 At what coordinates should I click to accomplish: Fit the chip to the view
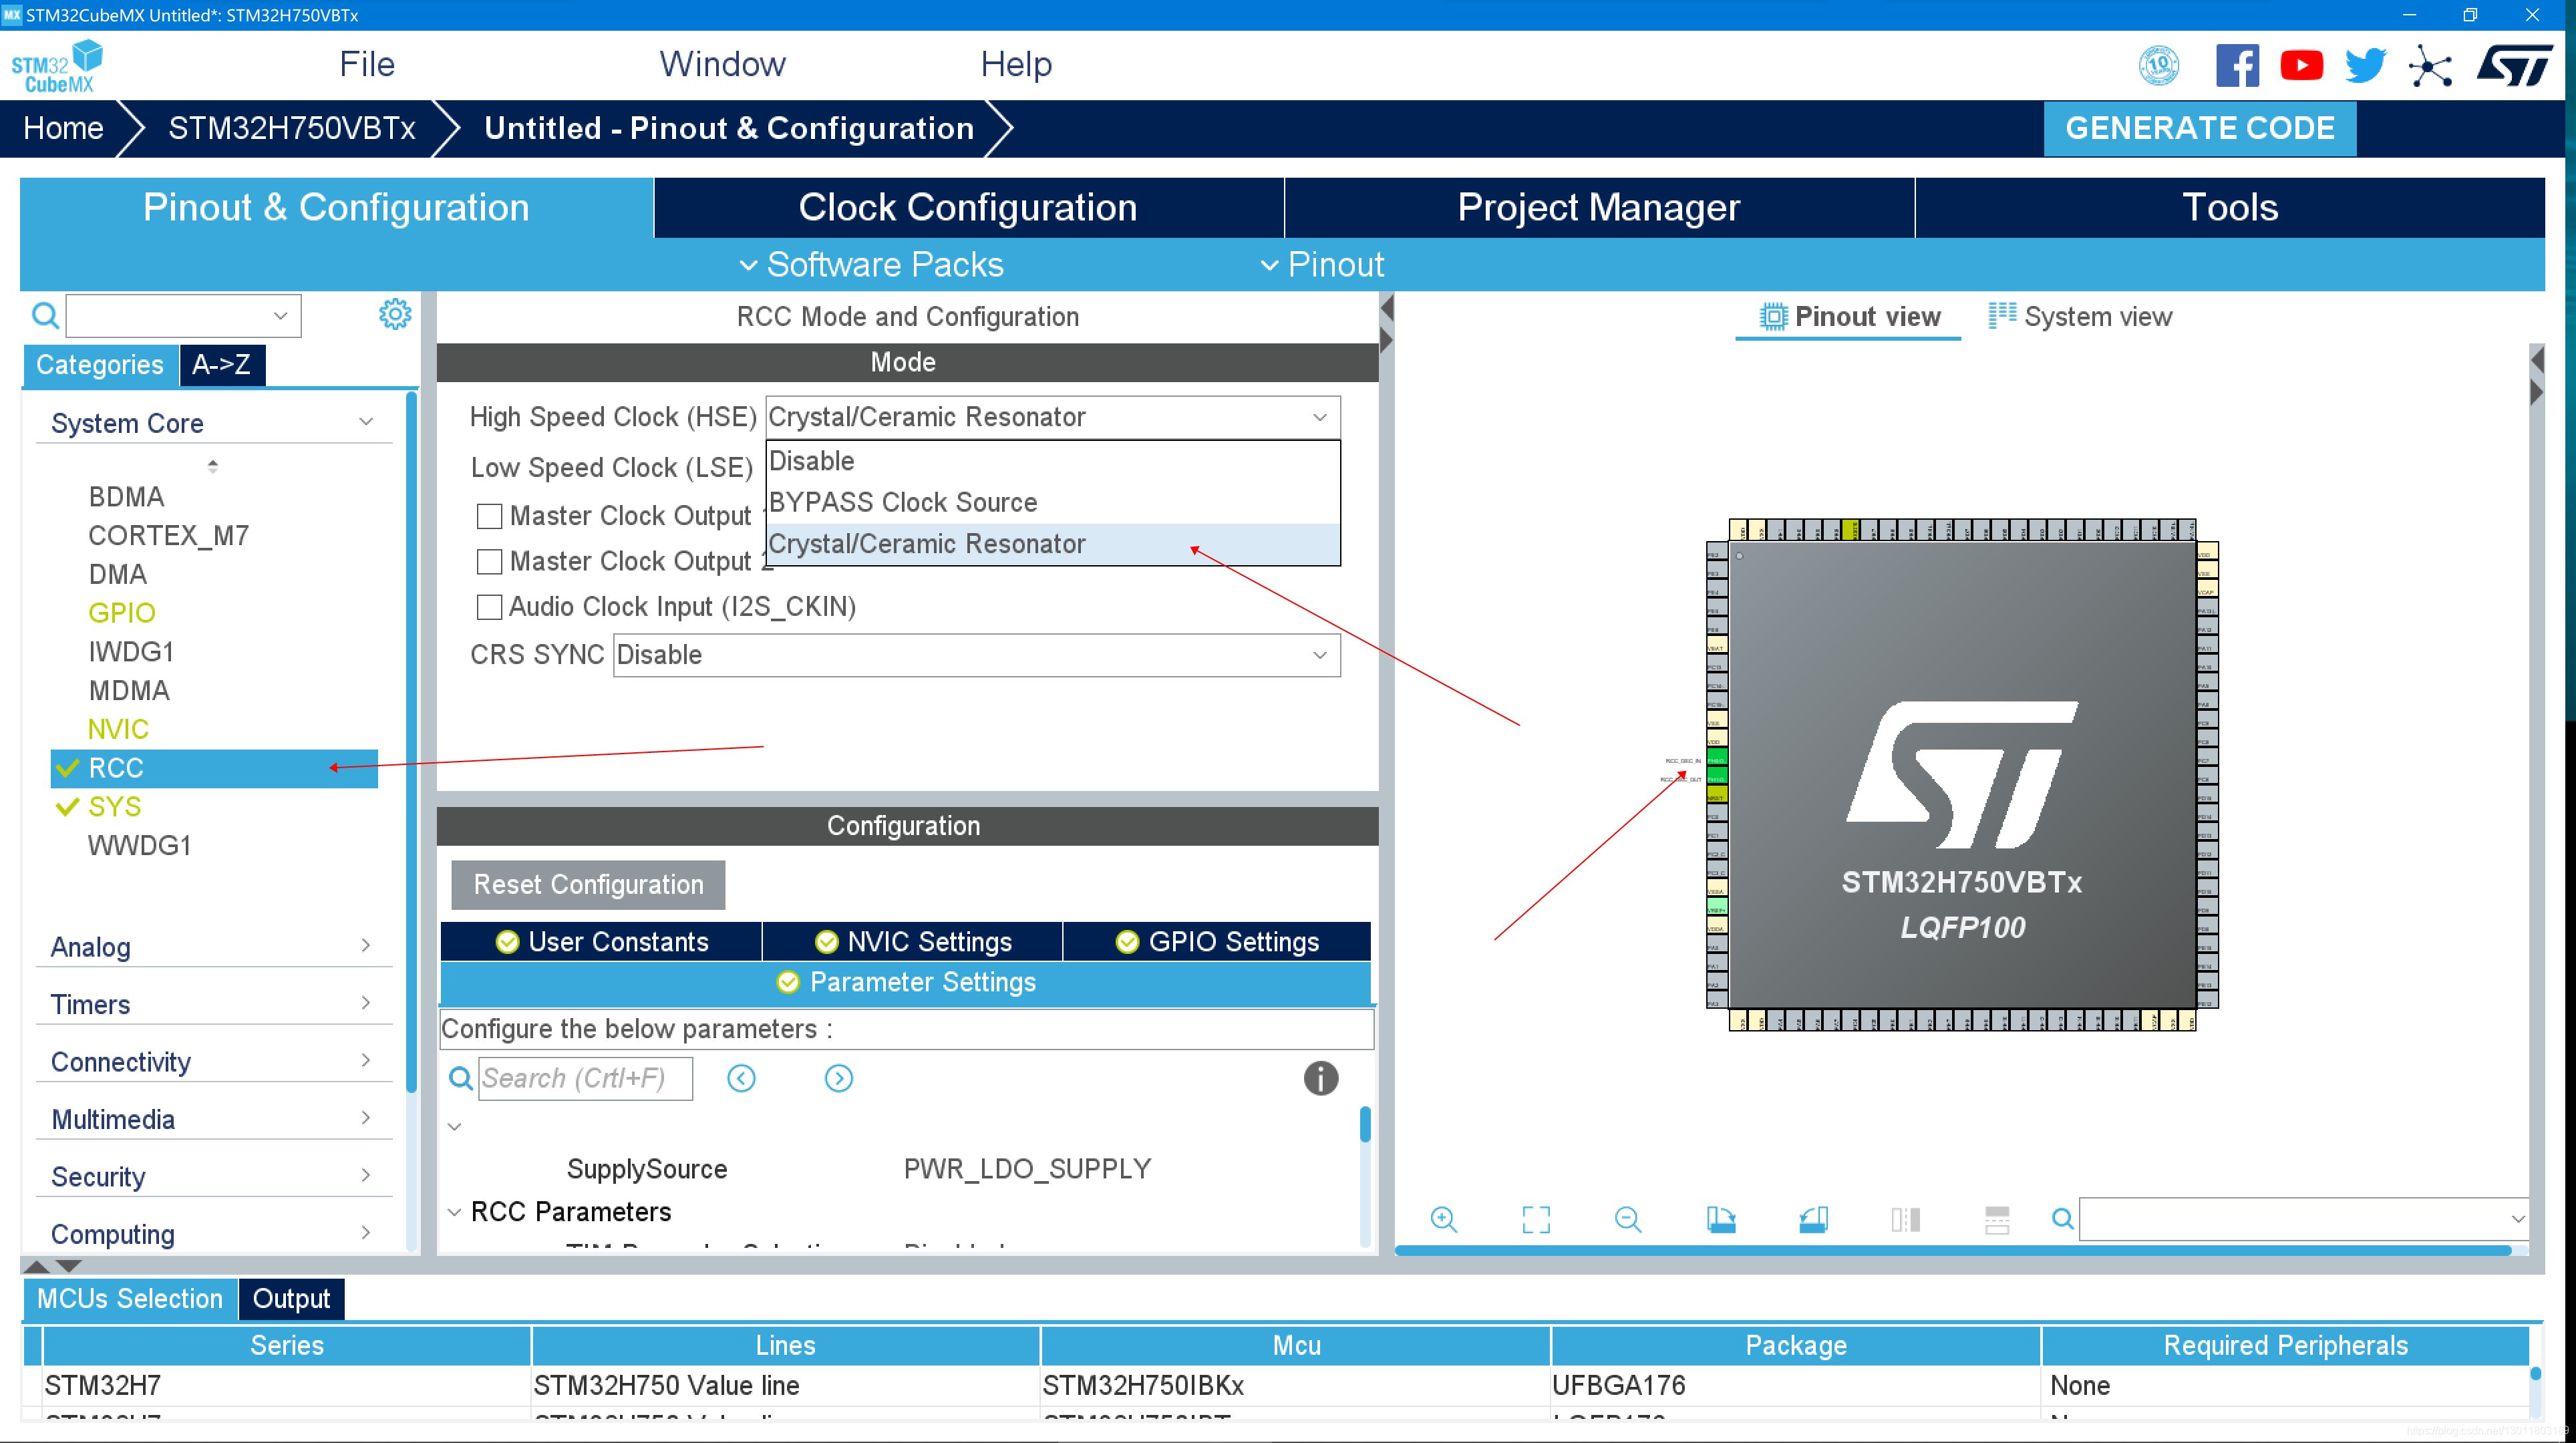click(1535, 1219)
